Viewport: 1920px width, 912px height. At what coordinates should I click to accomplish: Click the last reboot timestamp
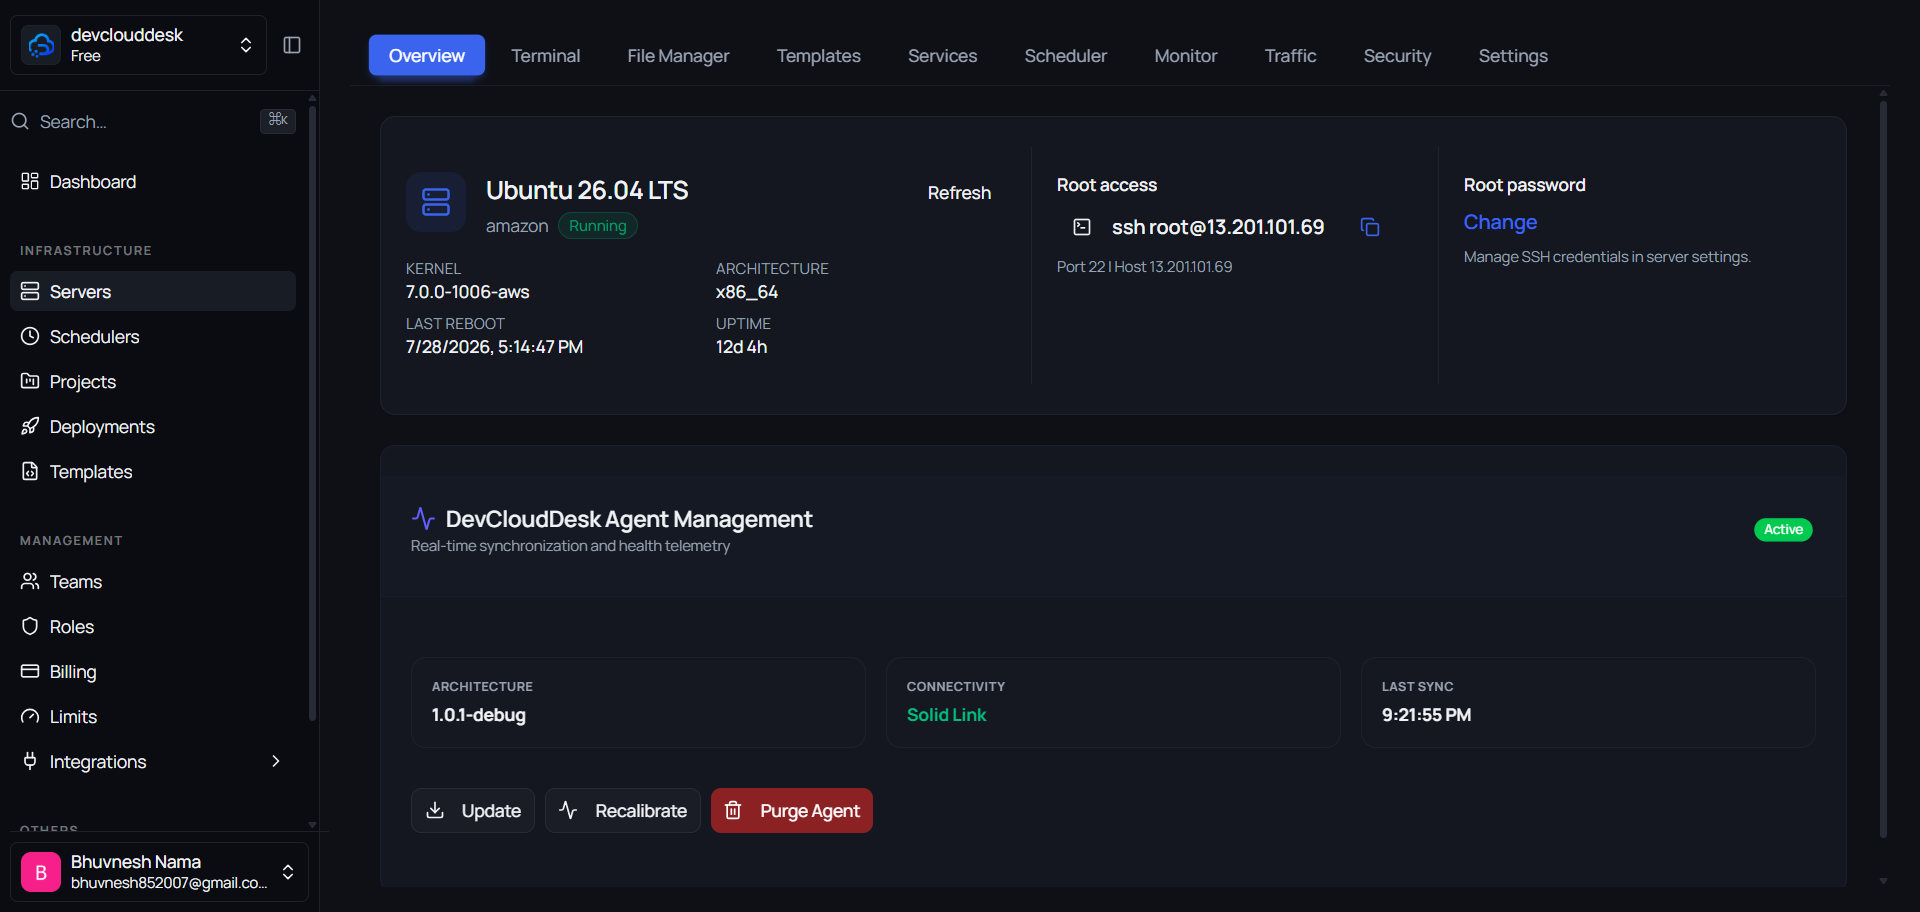[x=494, y=347]
